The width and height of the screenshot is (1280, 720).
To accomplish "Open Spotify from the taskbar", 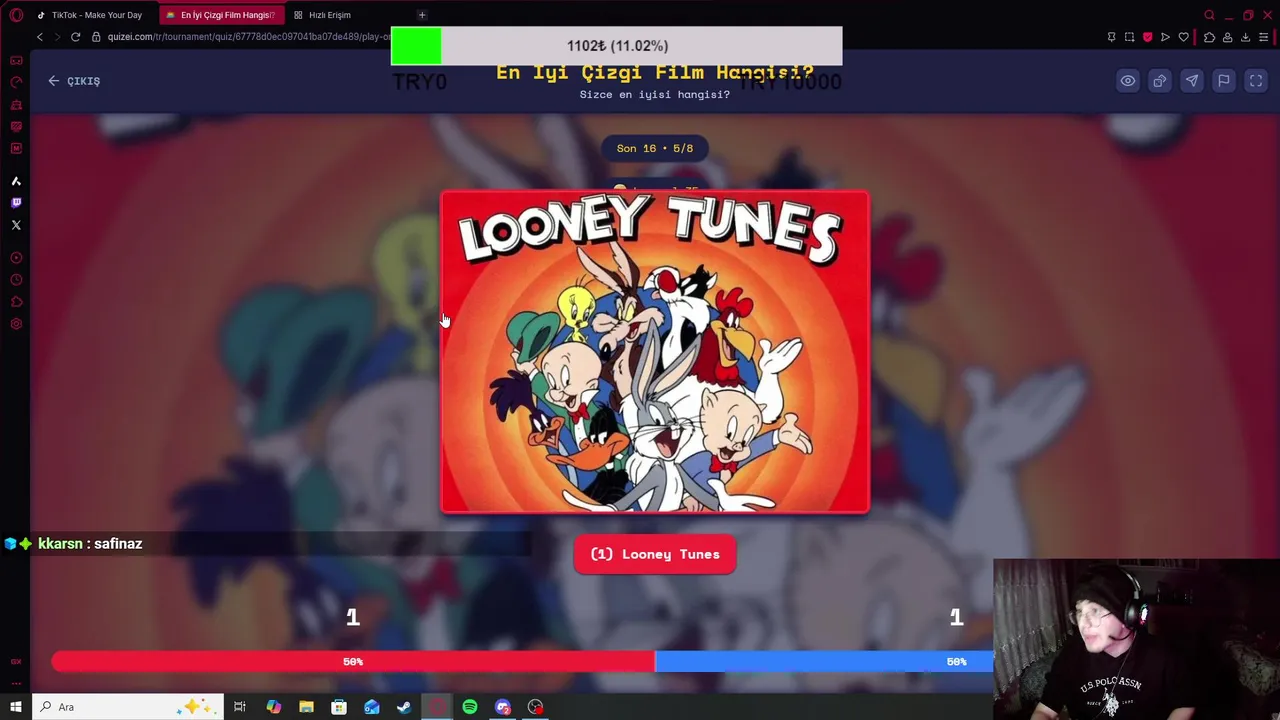I will tap(470, 707).
